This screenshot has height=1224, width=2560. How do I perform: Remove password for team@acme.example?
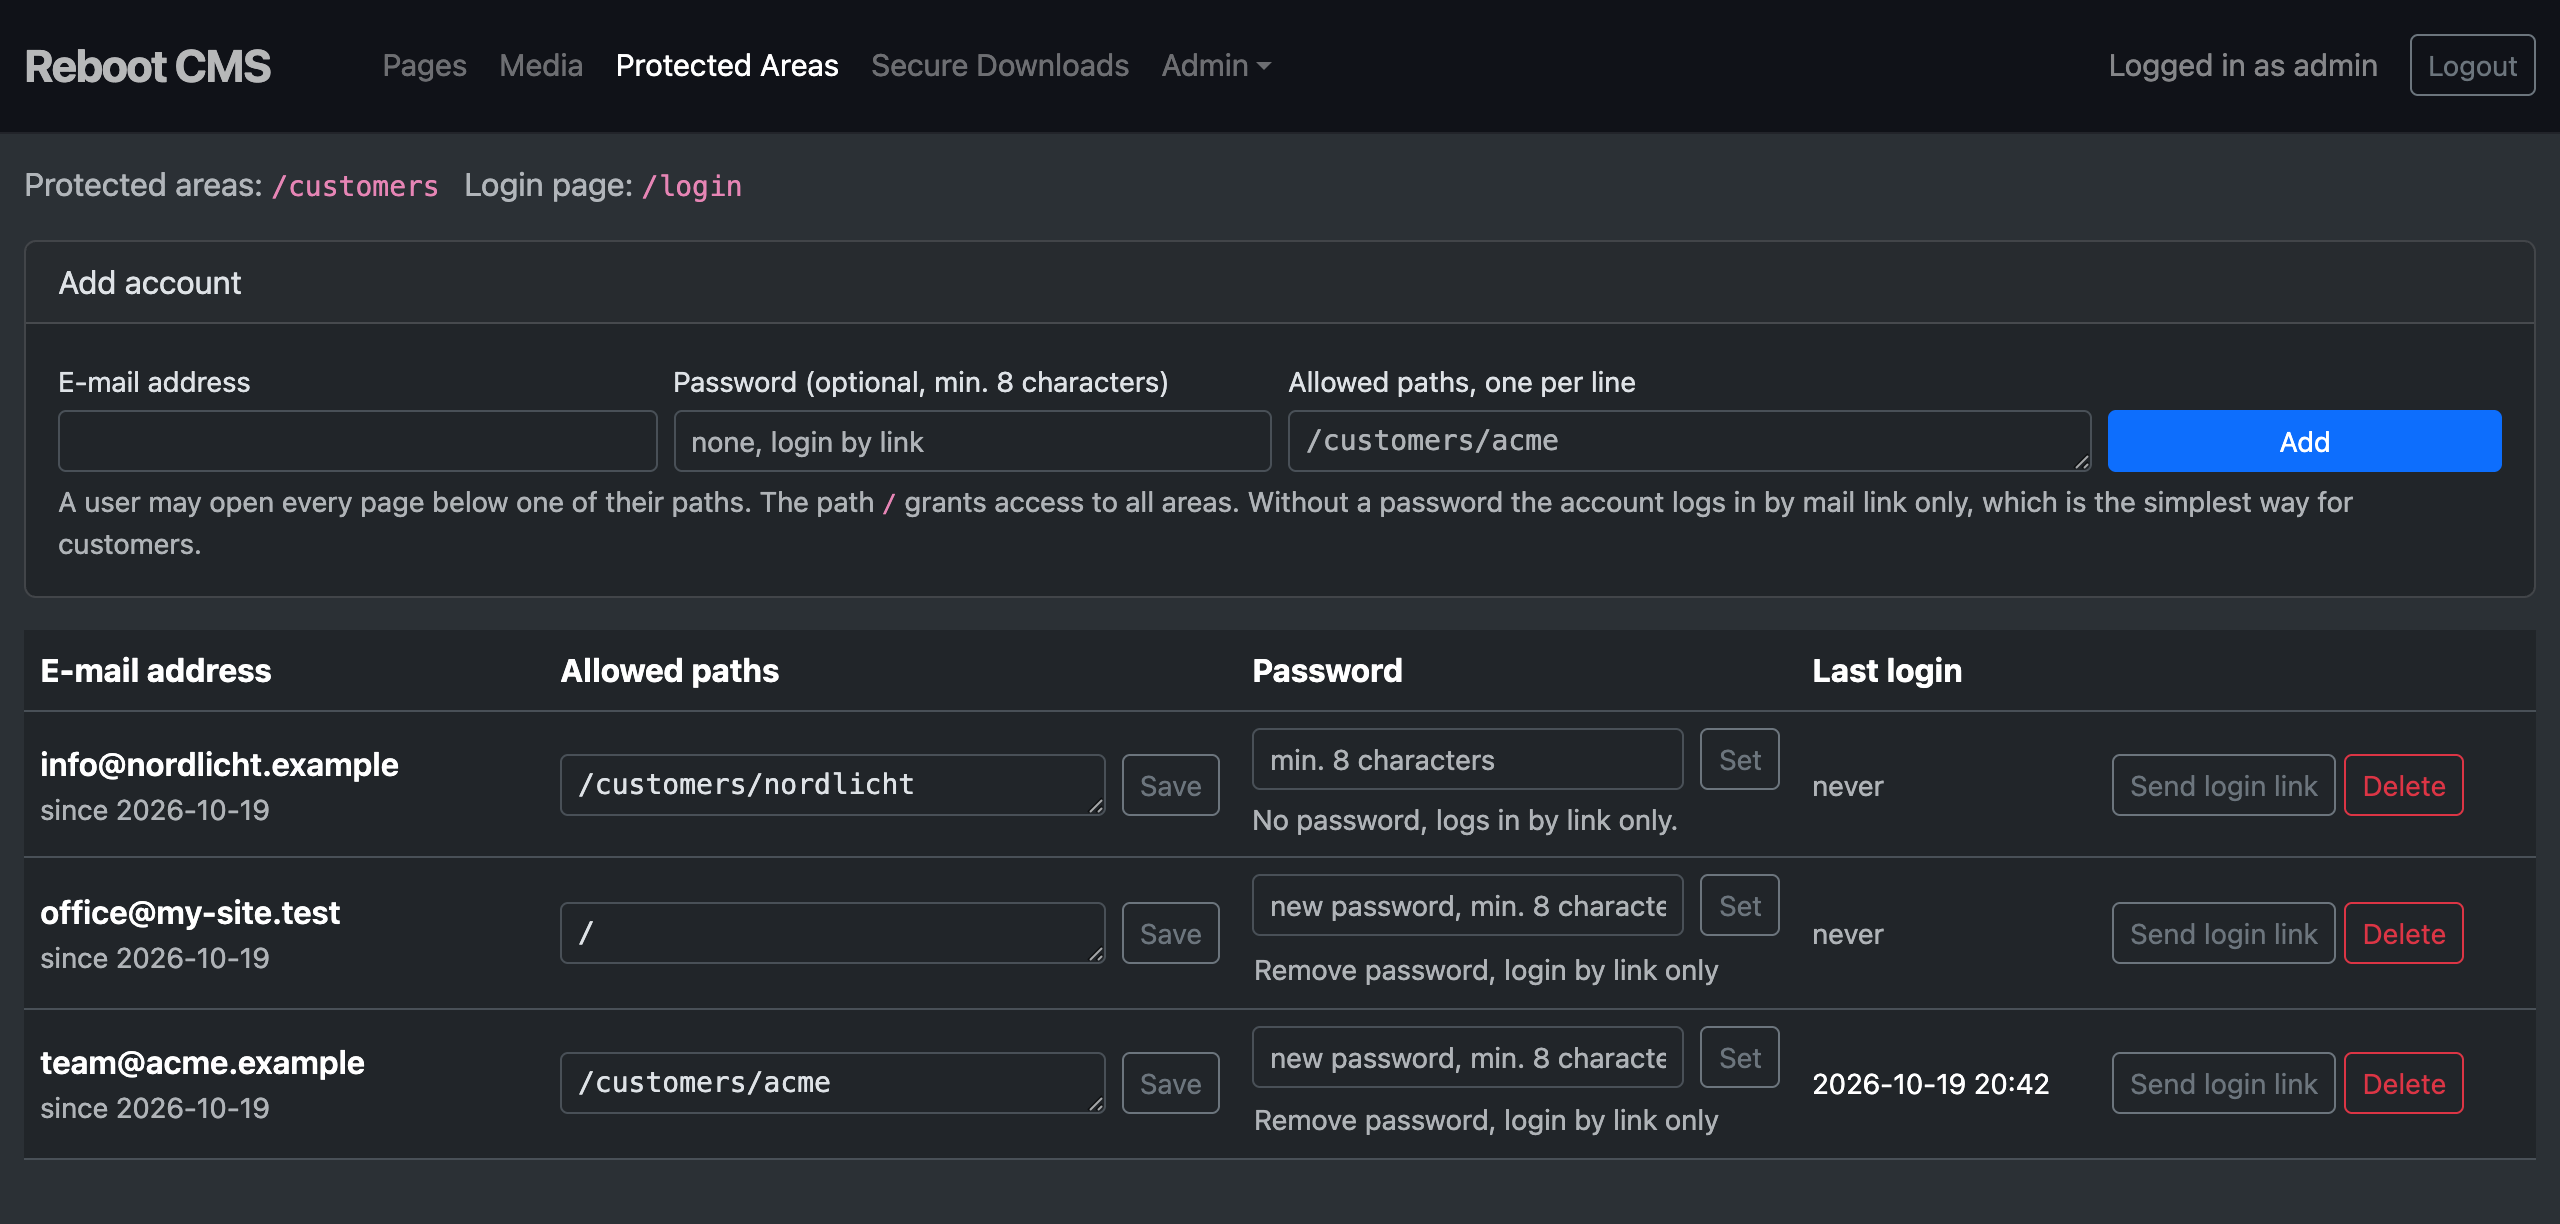click(1486, 1120)
